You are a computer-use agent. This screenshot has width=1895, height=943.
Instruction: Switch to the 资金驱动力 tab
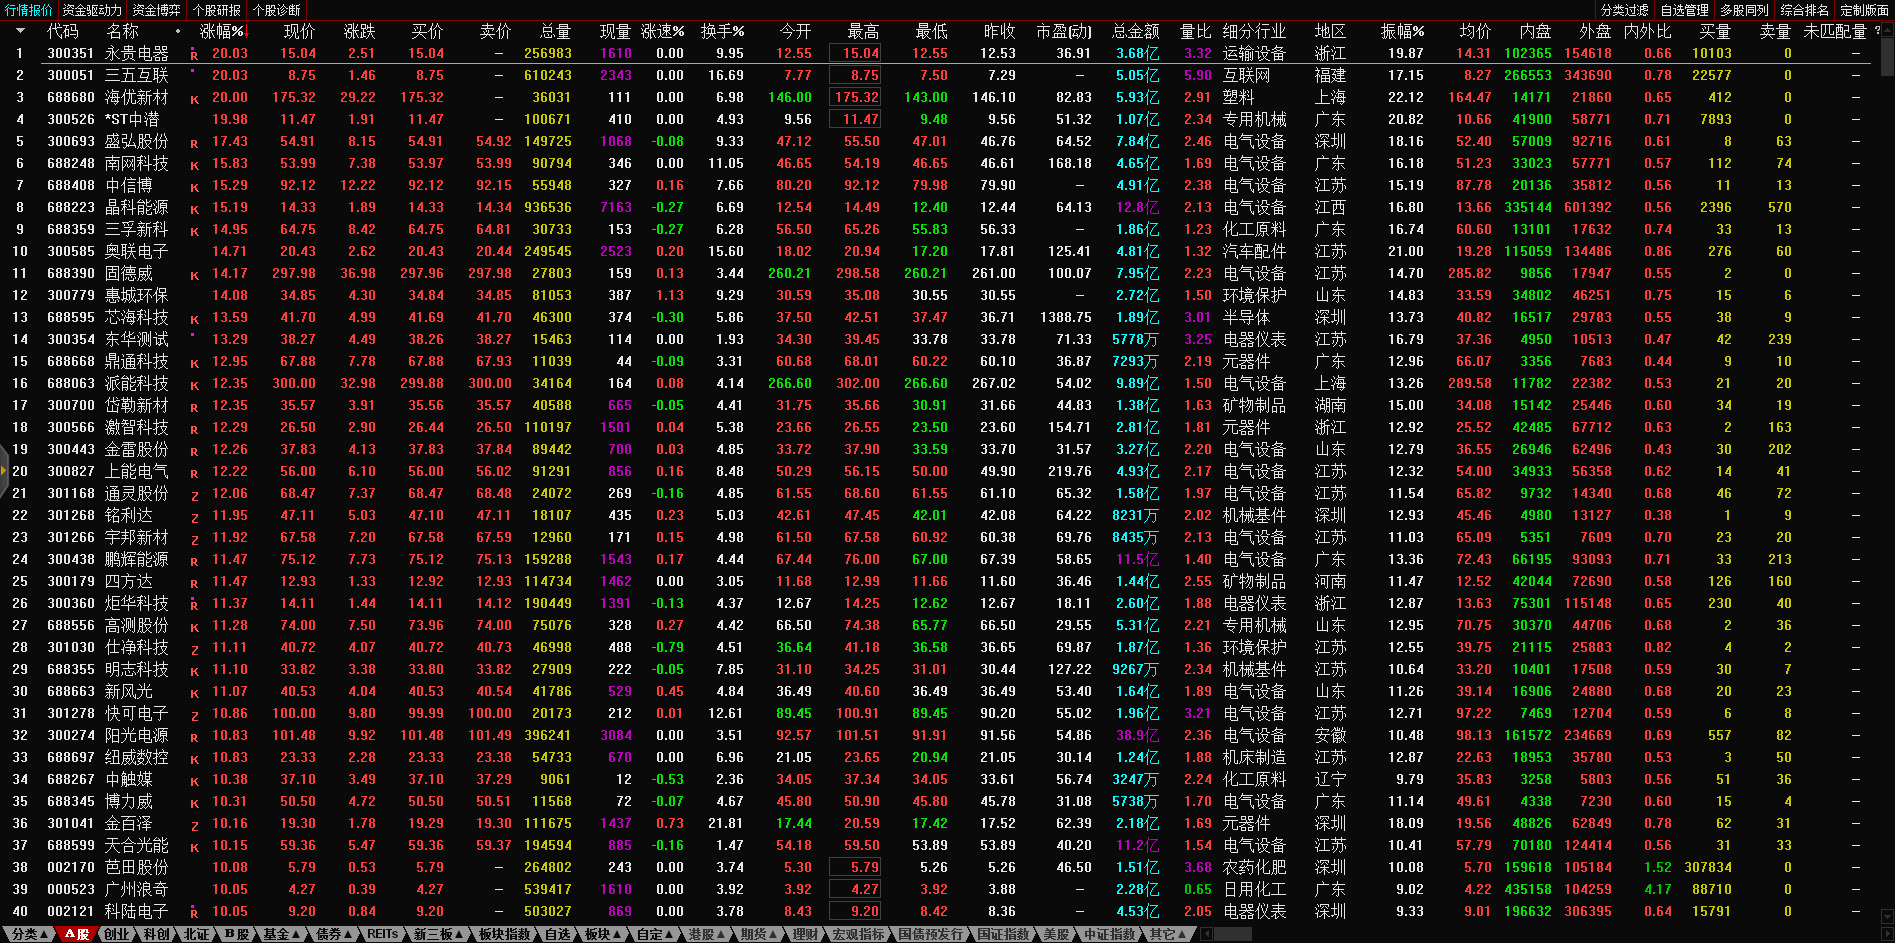pos(92,10)
